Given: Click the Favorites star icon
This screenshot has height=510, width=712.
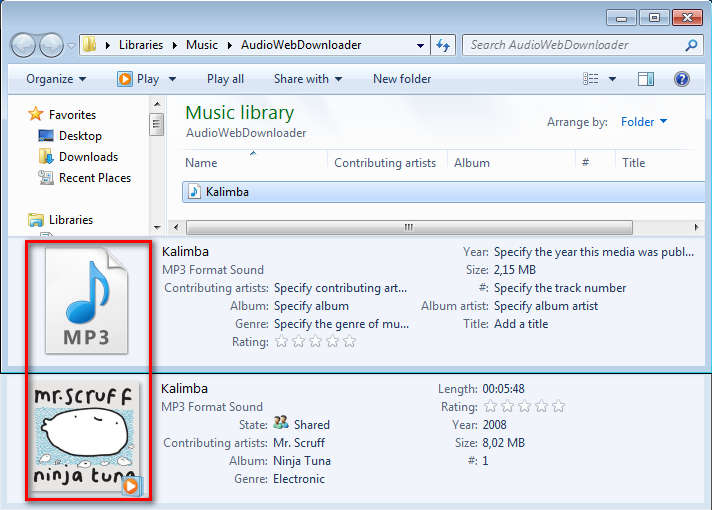Looking at the screenshot, I should (x=35, y=114).
